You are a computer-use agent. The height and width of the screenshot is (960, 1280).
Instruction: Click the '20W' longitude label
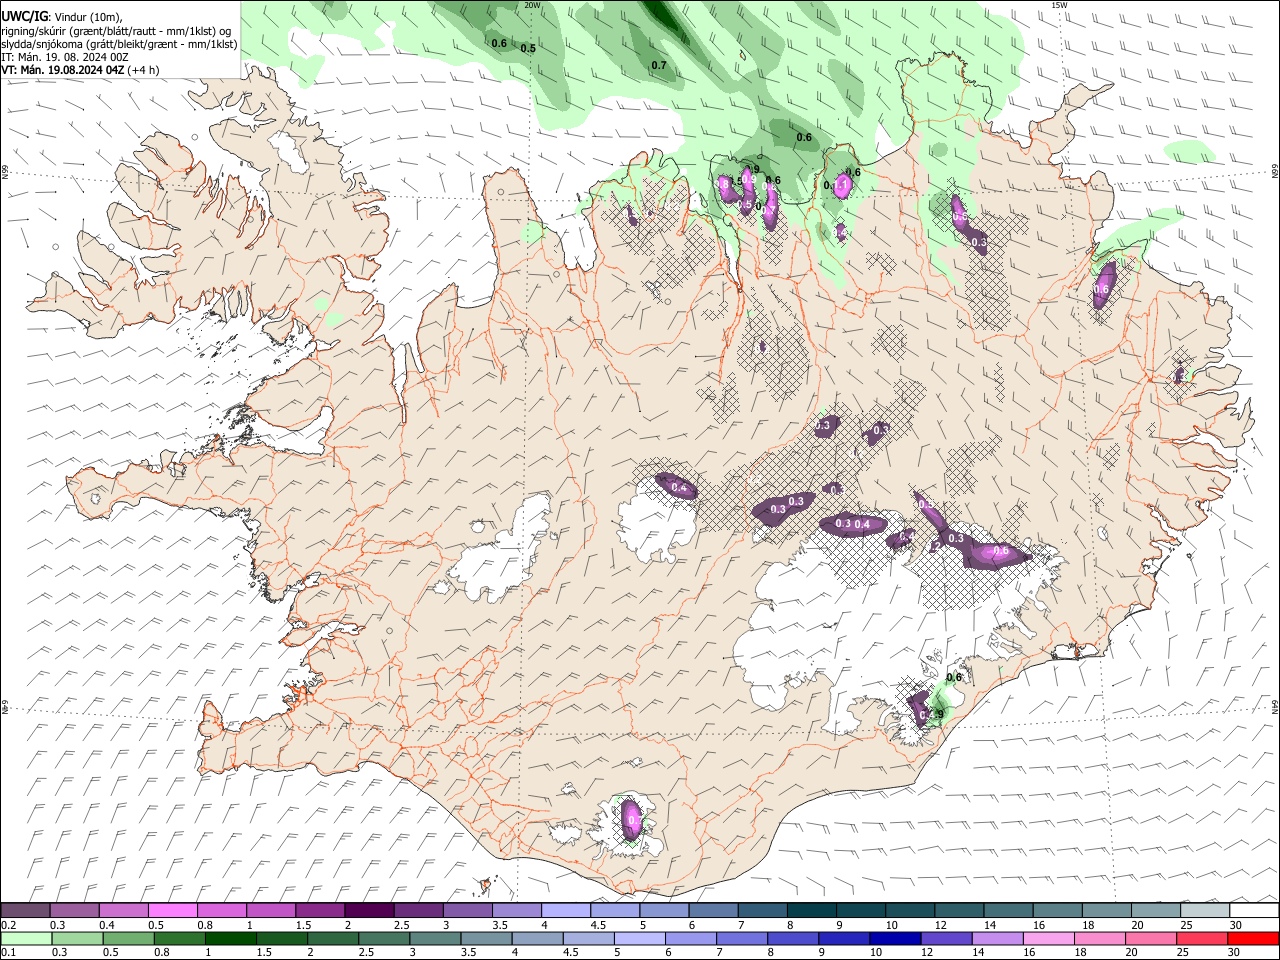coord(532,5)
